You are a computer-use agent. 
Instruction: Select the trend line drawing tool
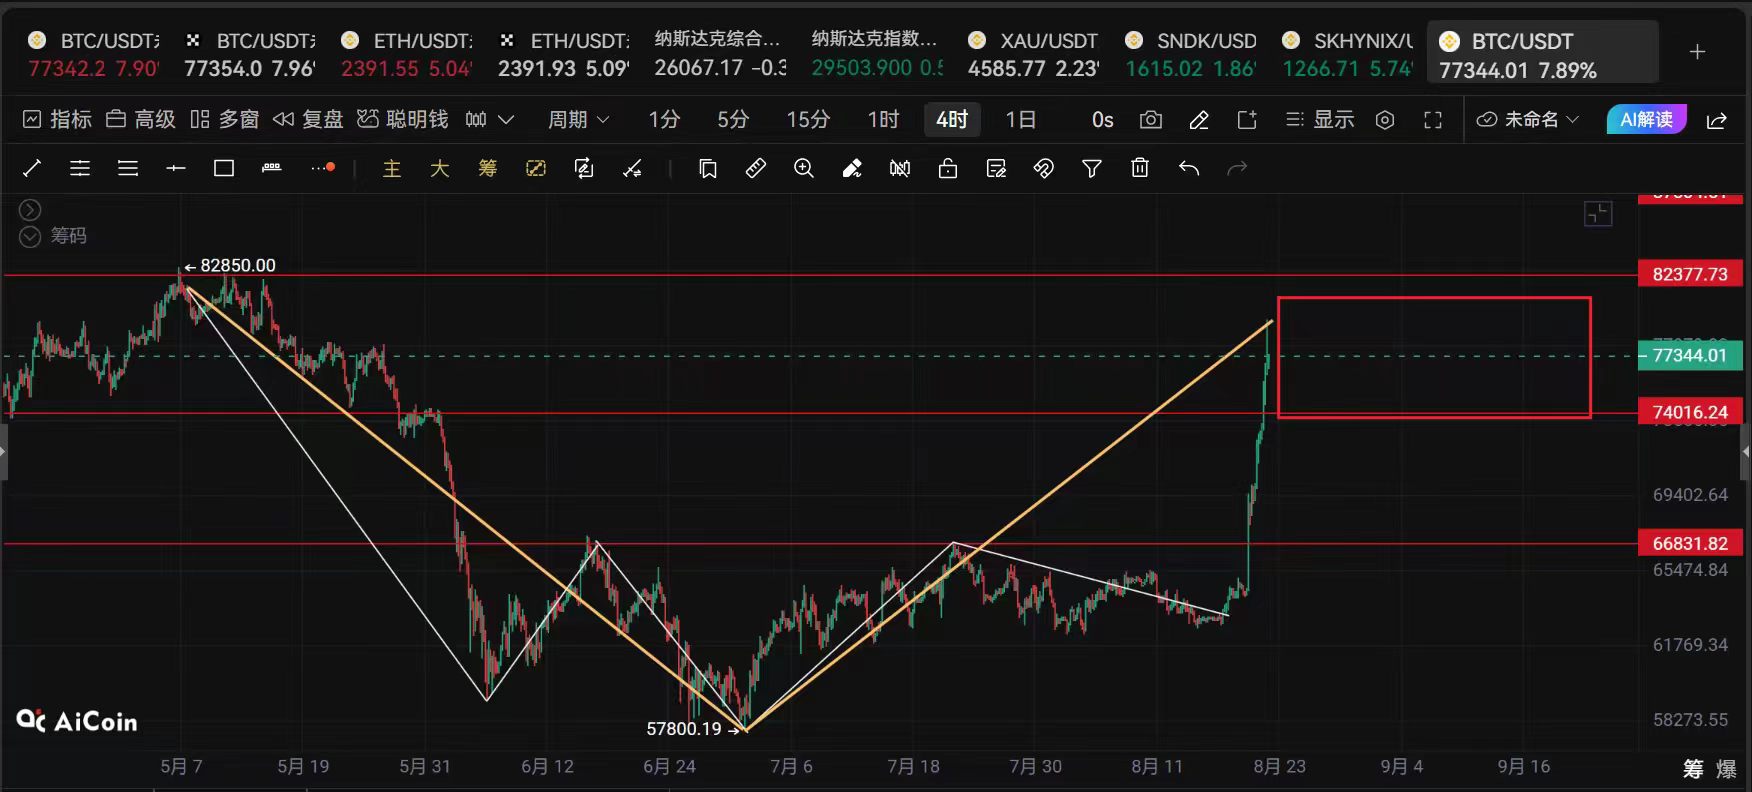32,168
